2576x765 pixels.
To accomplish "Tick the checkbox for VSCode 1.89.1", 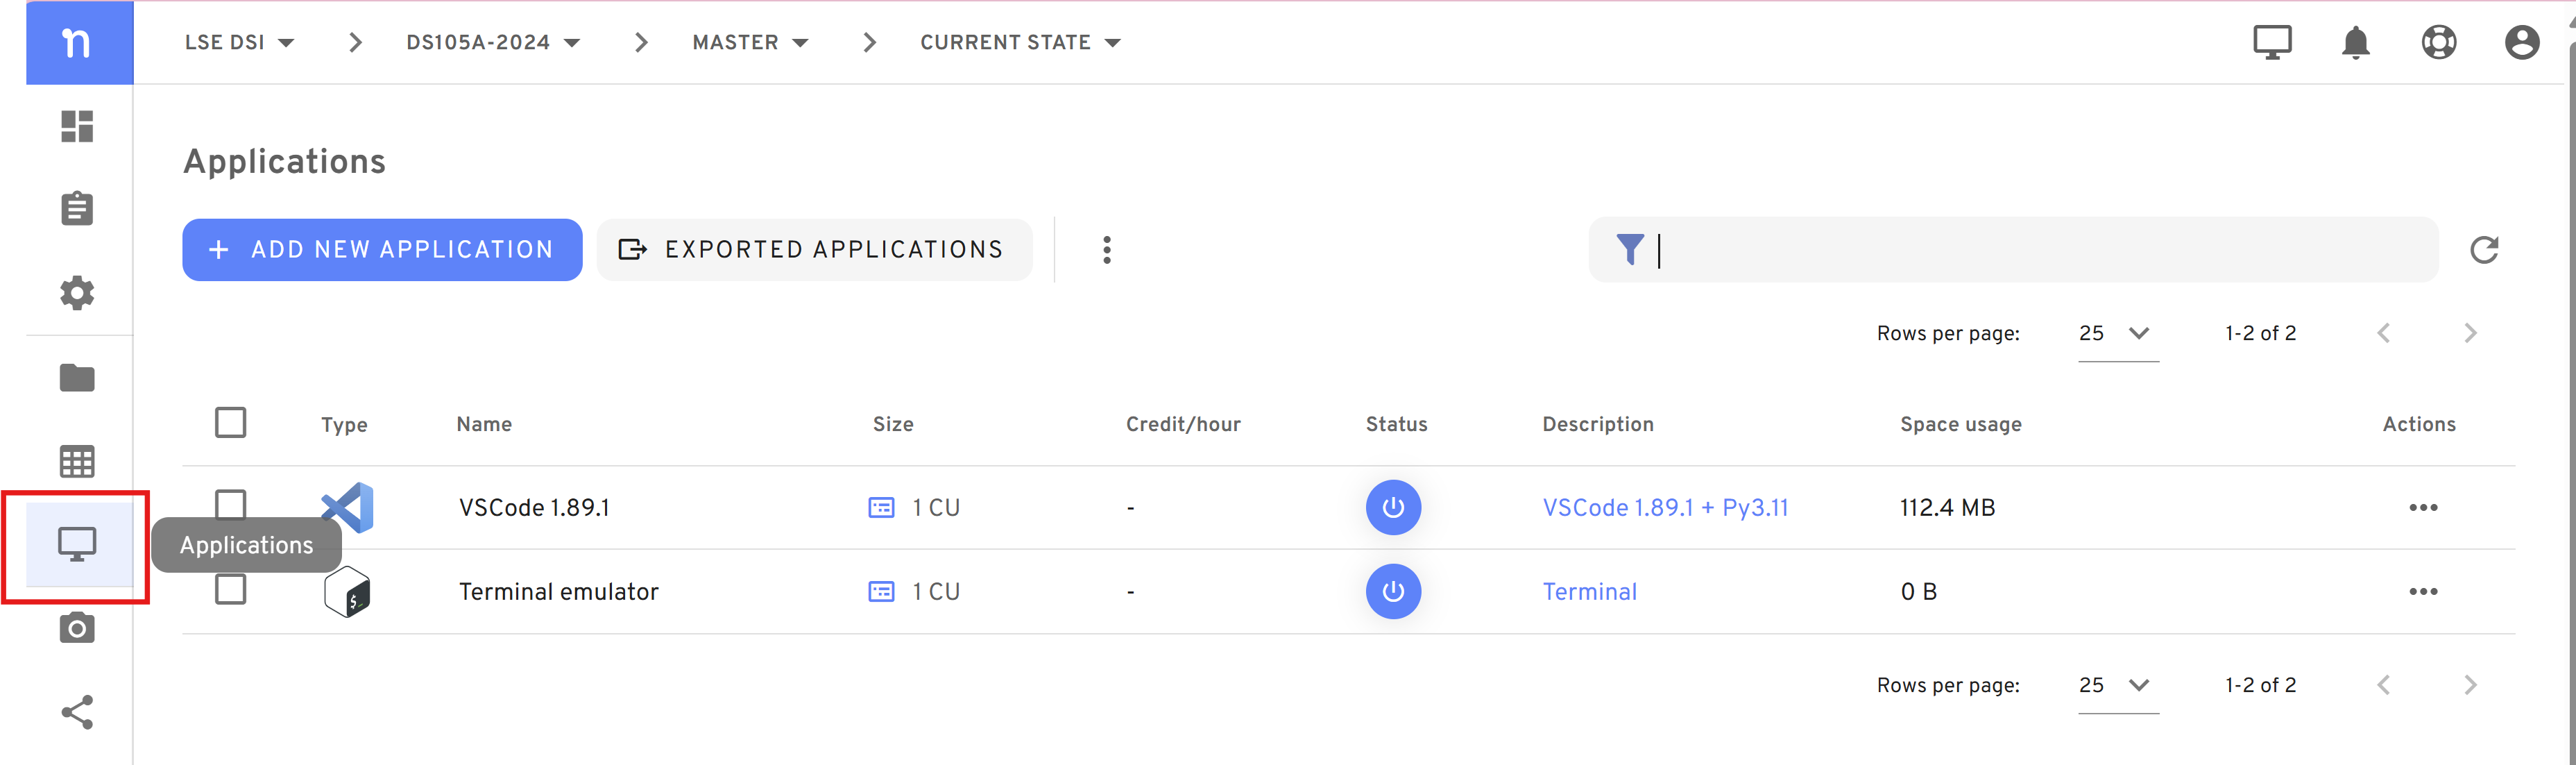I will click(x=230, y=507).
